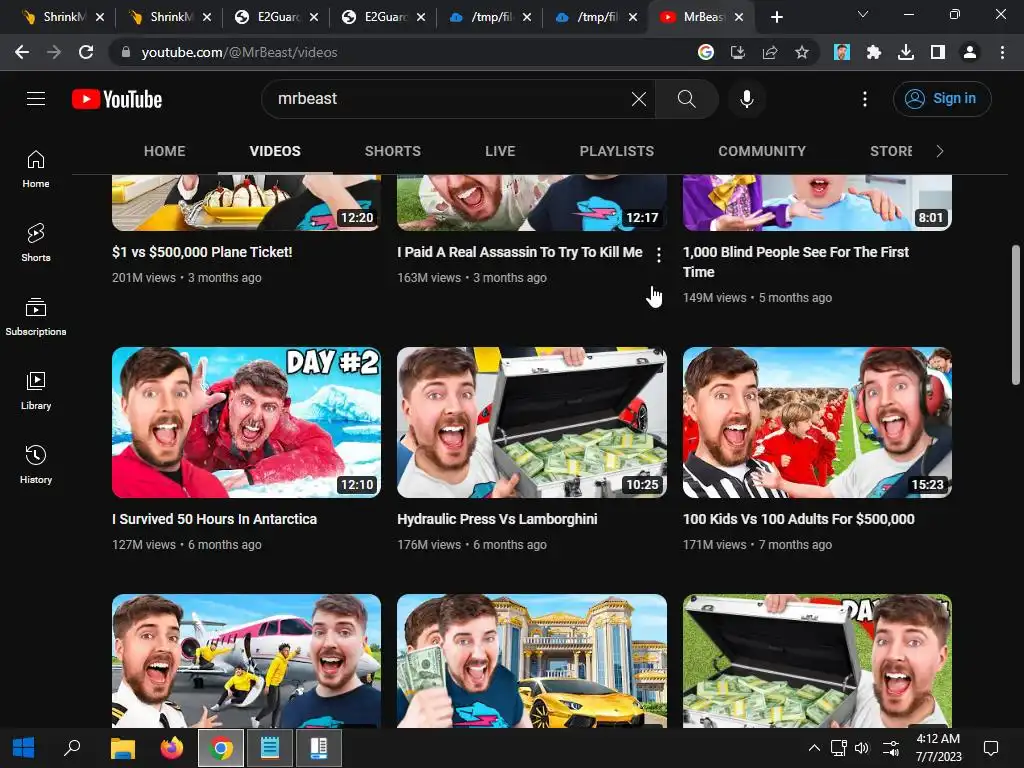1024x768 pixels.
Task: Open Library in the sidebar
Action: point(36,391)
